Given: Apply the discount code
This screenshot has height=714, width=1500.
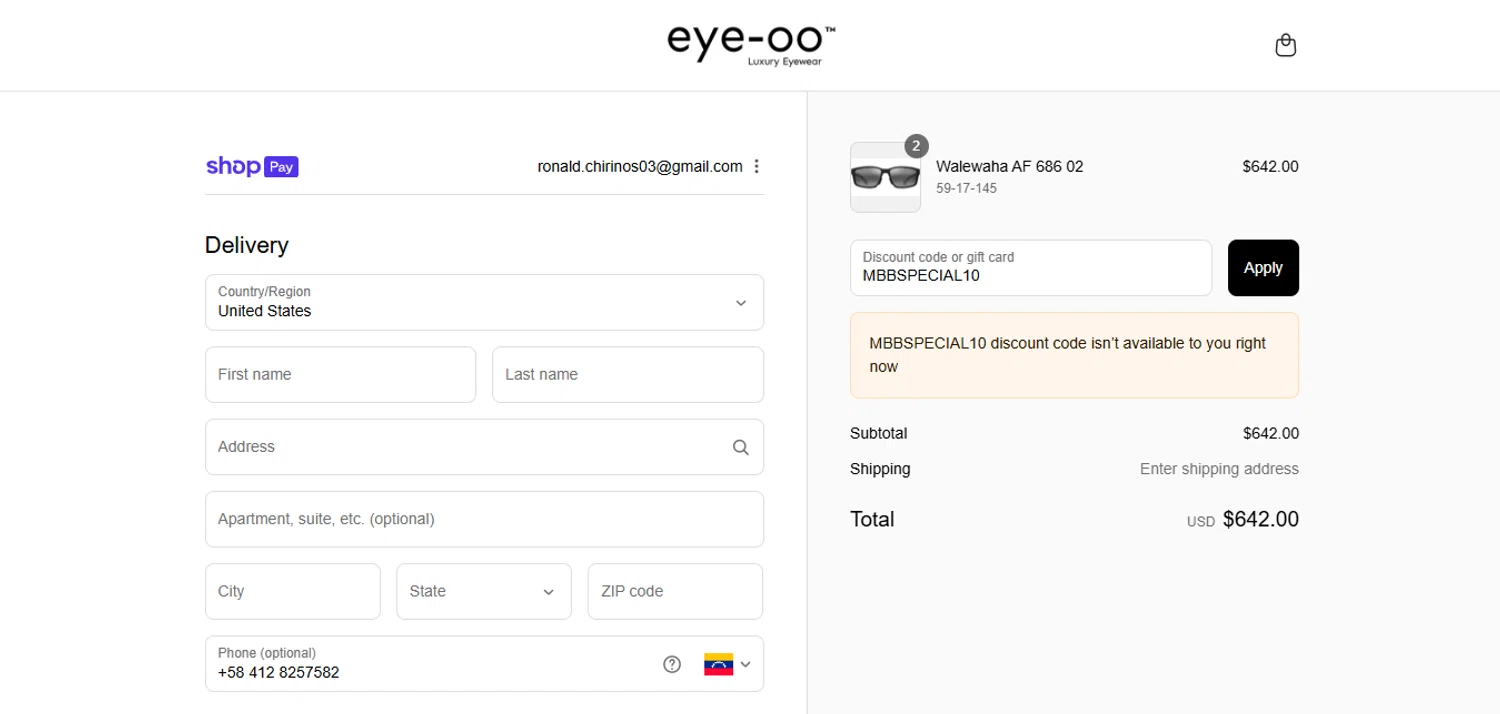Looking at the screenshot, I should click(1263, 268).
